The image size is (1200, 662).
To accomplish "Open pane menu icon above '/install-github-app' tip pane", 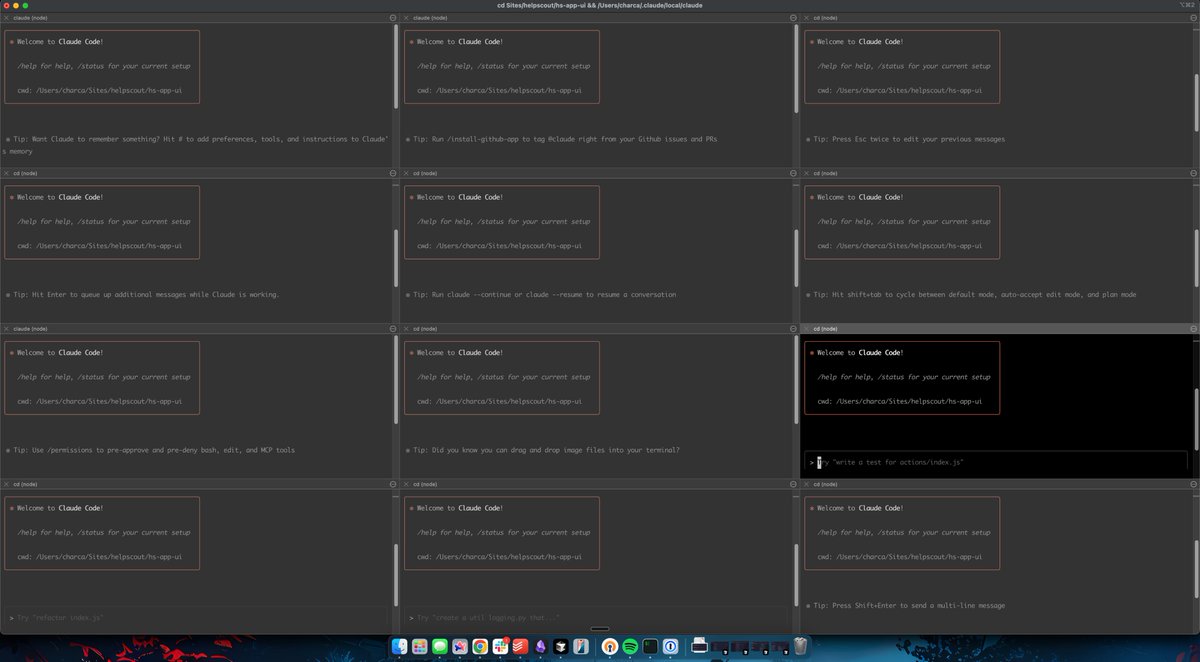I will pyautogui.click(x=793, y=17).
